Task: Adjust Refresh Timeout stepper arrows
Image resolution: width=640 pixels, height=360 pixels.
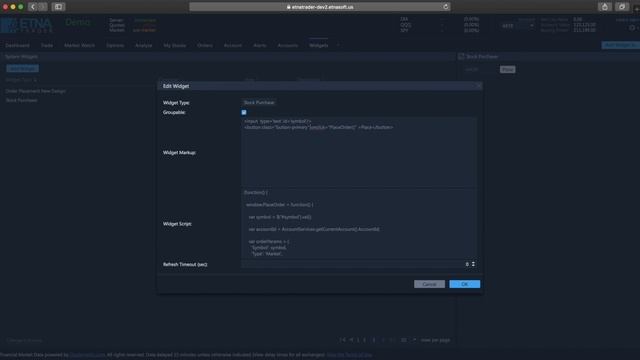Action: click(473, 264)
